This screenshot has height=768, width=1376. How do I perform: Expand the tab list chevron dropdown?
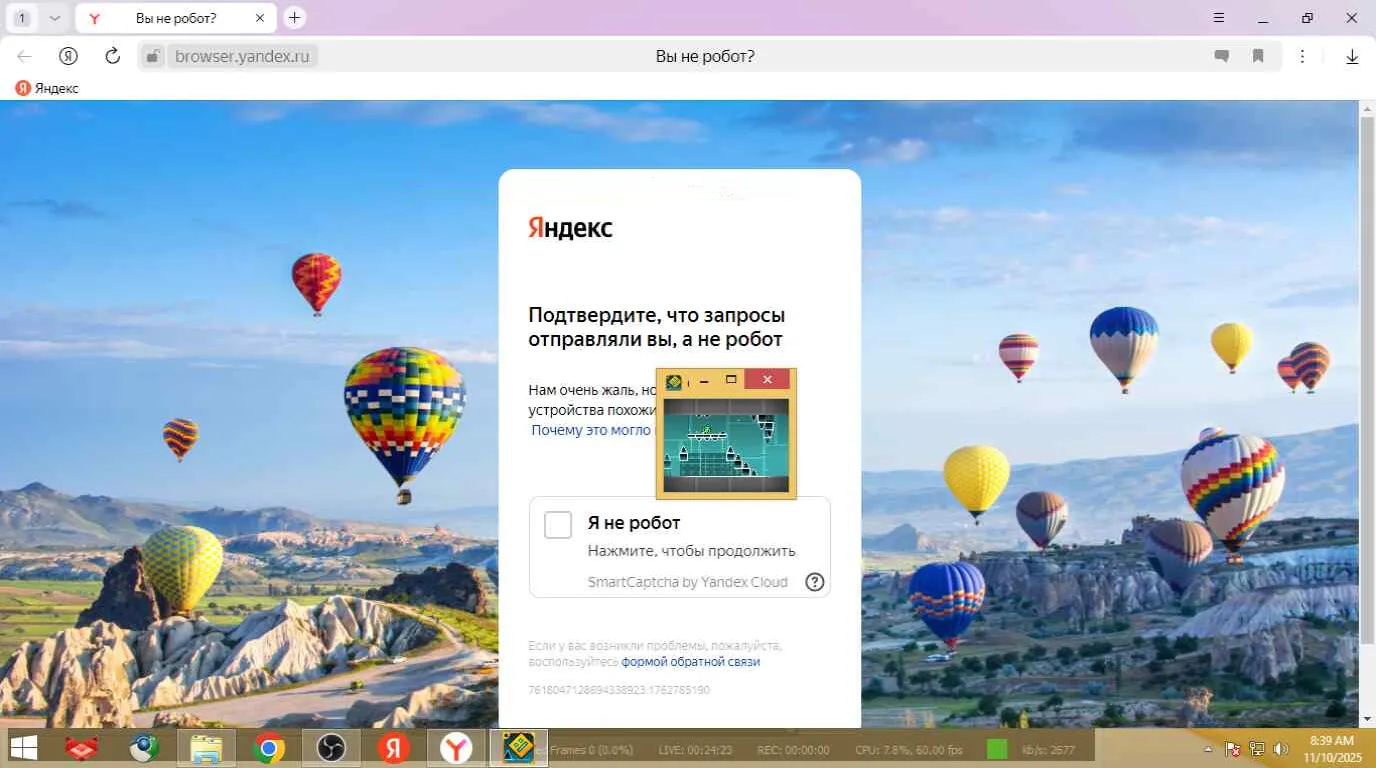[54, 18]
